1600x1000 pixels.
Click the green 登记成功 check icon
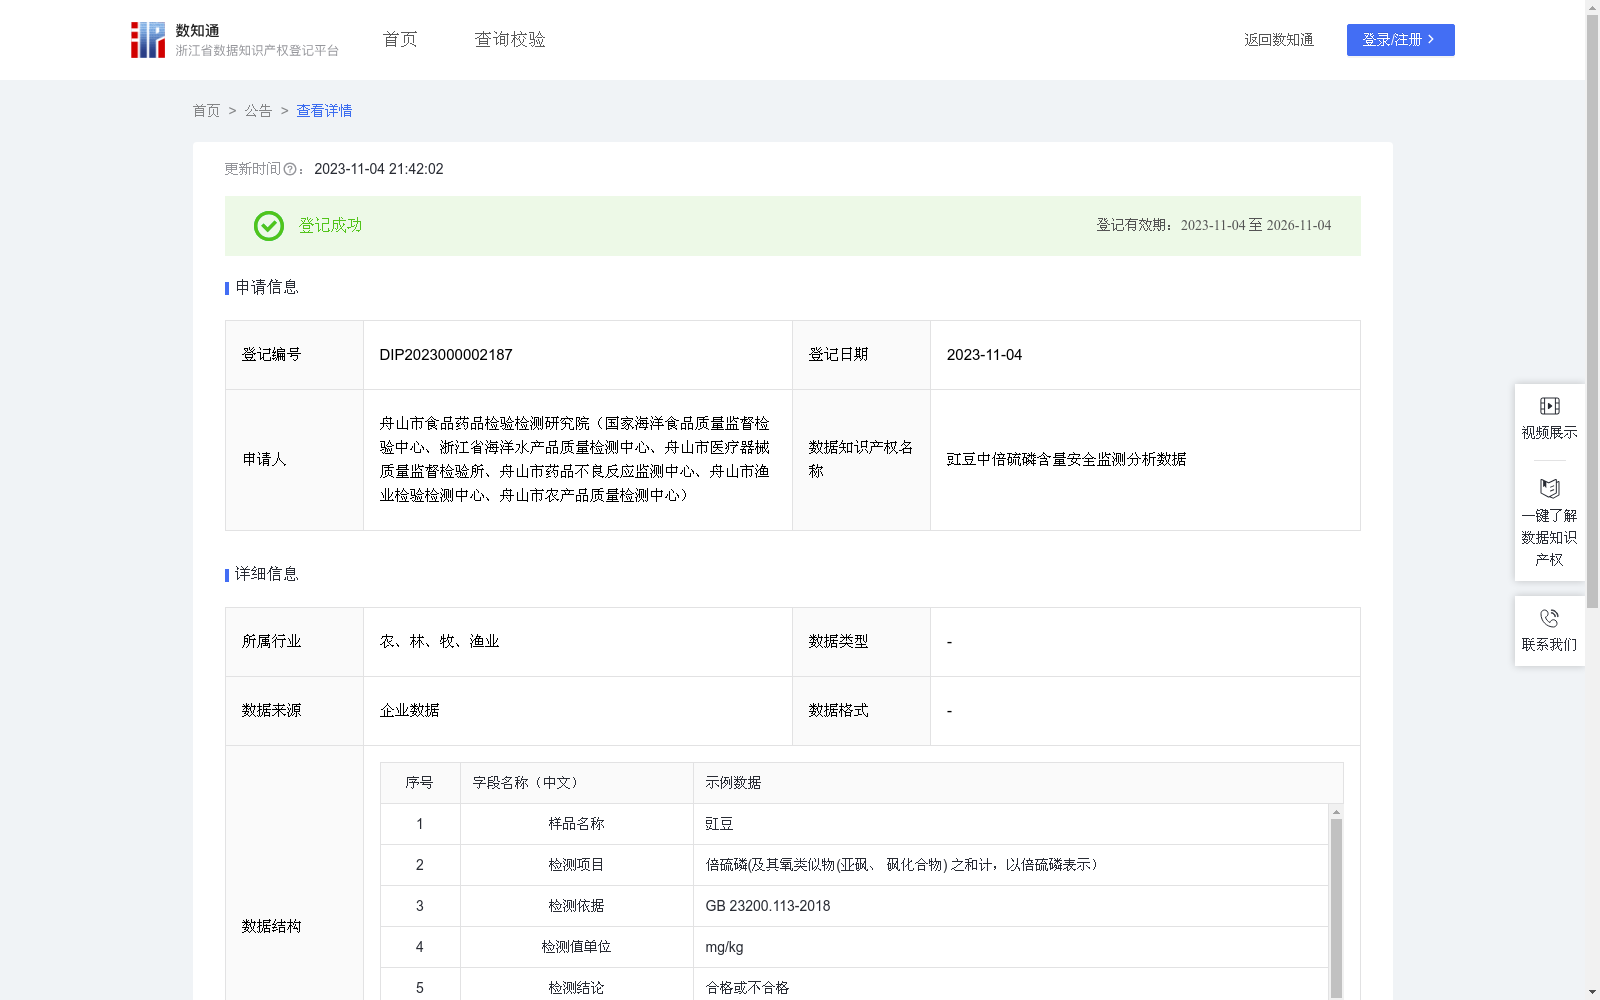tap(268, 226)
